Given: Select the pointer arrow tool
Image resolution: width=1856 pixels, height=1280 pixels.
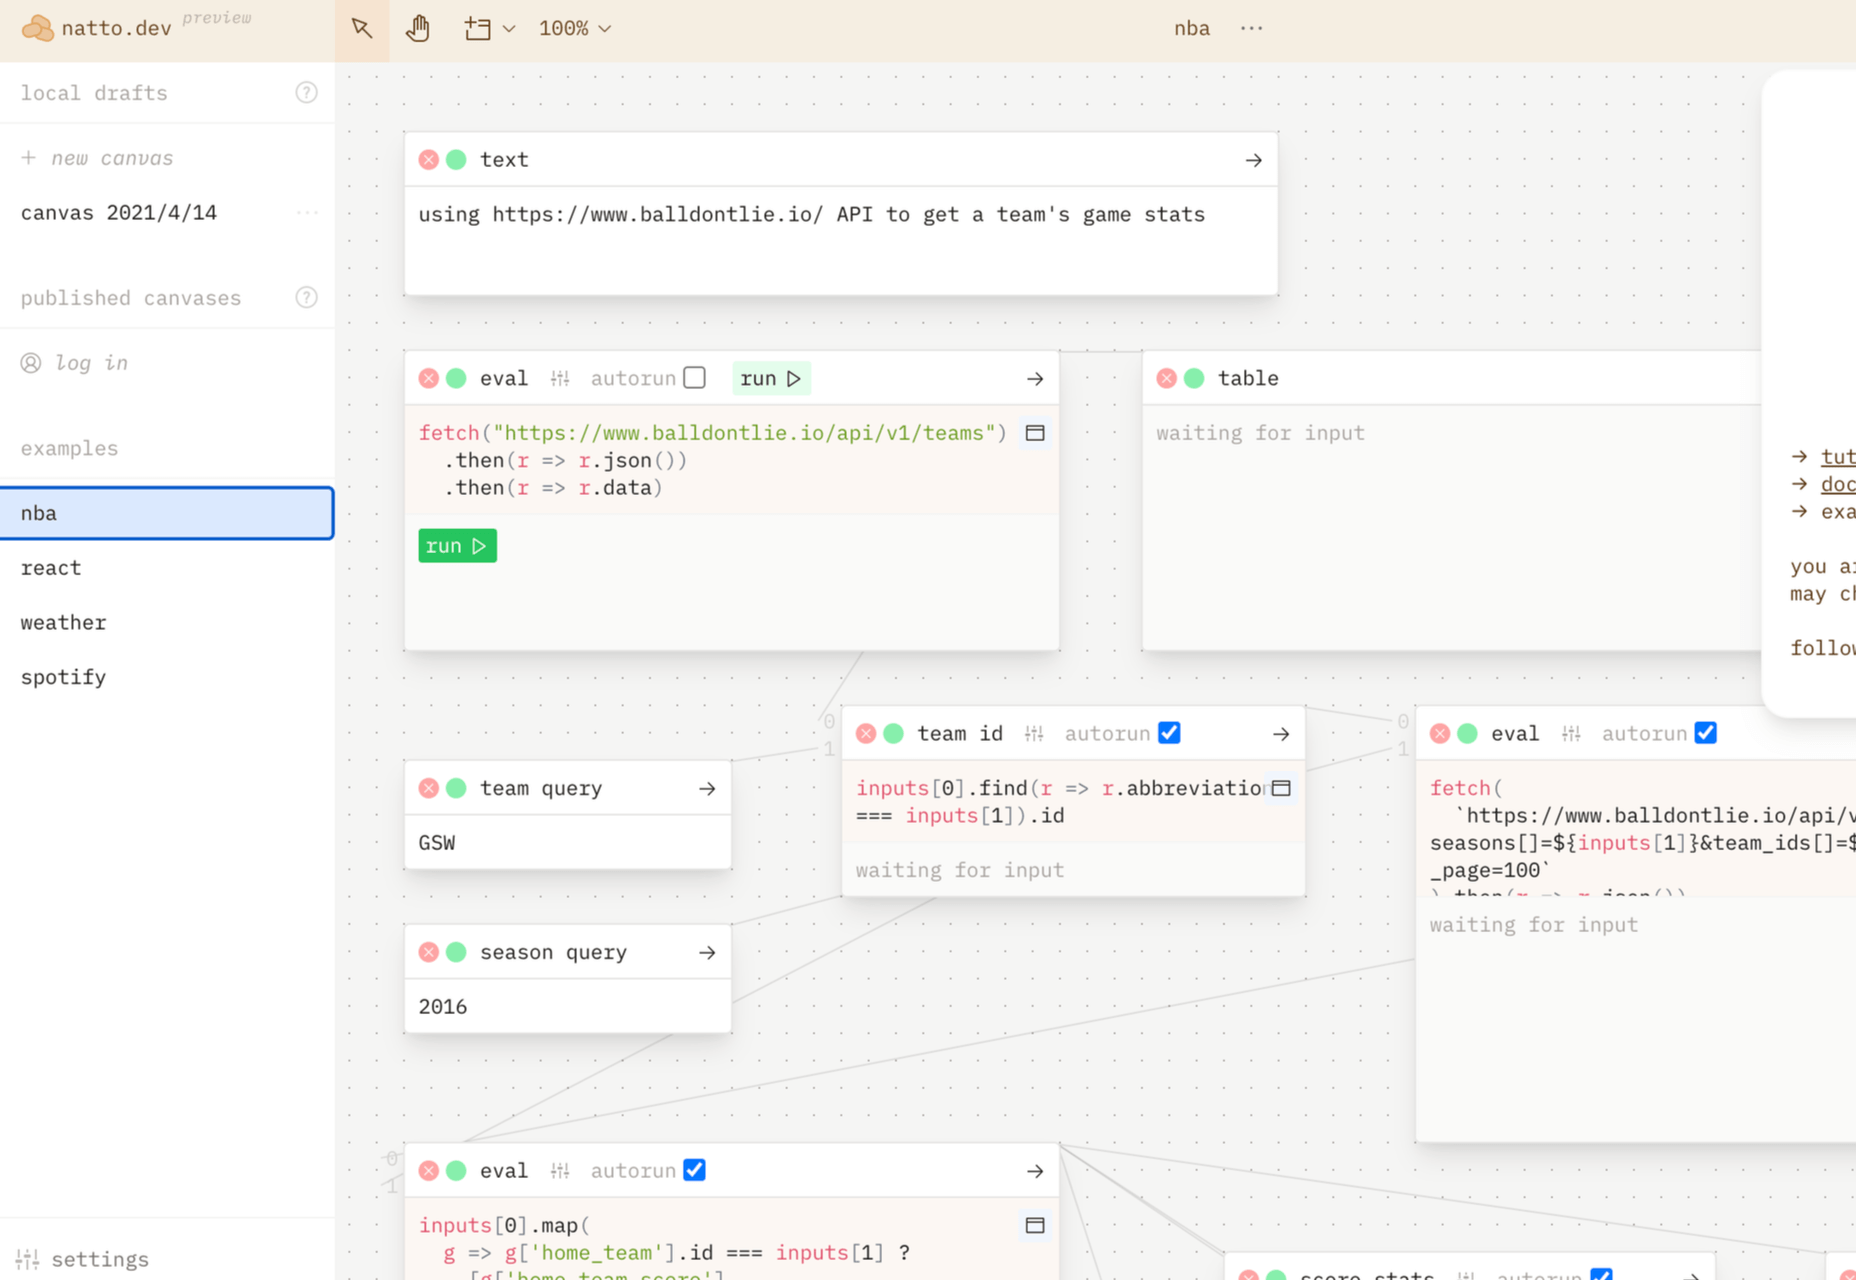Looking at the screenshot, I should [362, 29].
